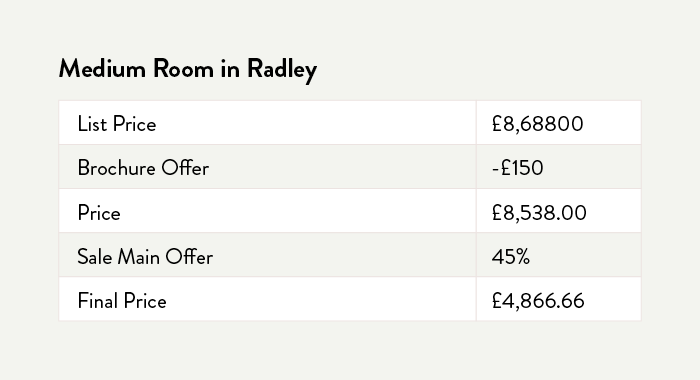Click the 45% sale offer value
Screen dimensions: 700x380
tap(511, 257)
